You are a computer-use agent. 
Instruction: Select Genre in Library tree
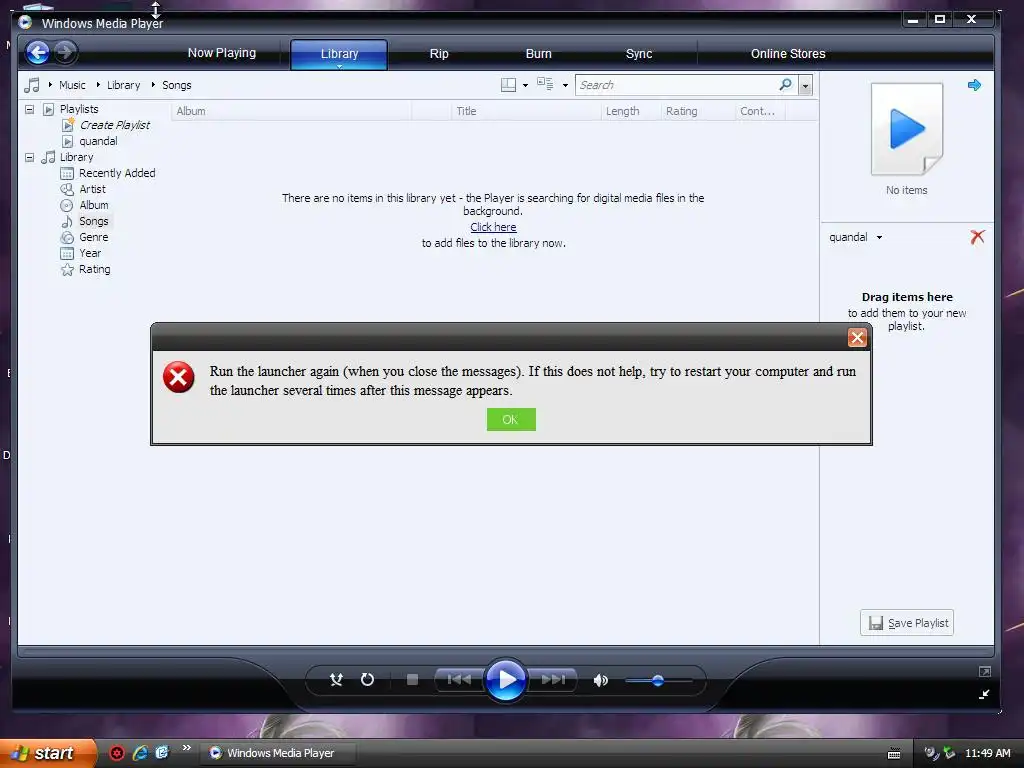point(93,237)
